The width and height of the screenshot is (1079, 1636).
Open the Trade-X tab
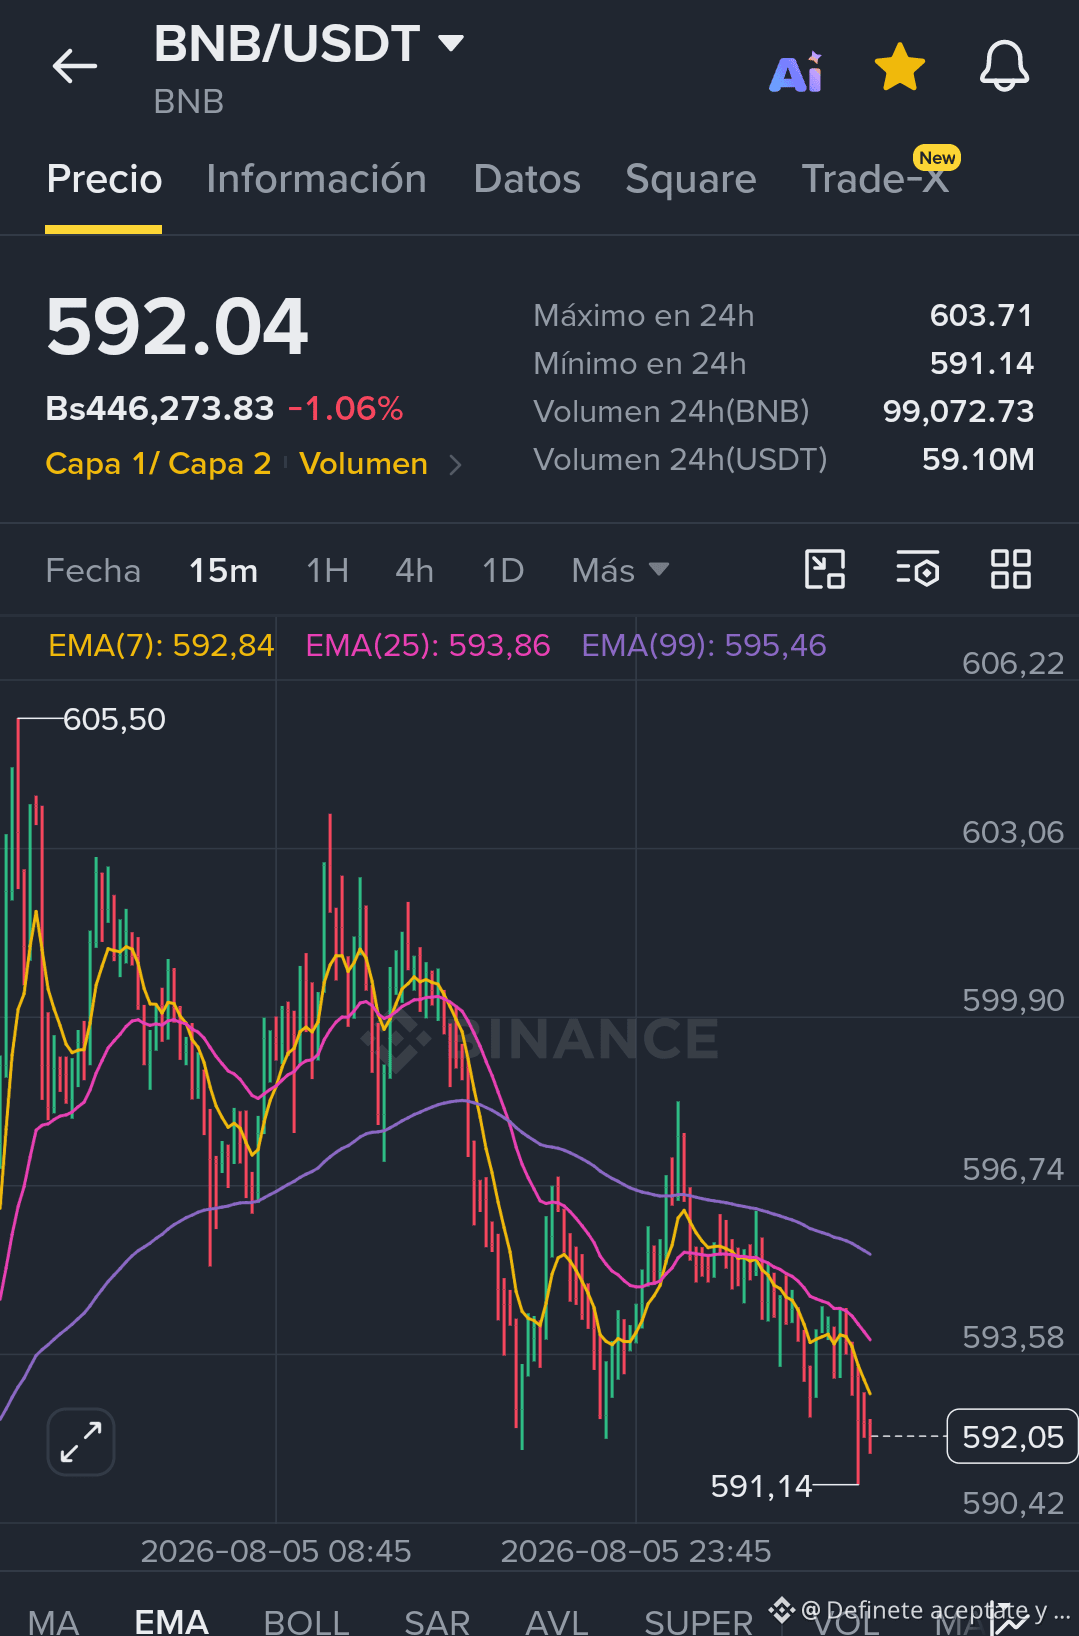(x=875, y=179)
